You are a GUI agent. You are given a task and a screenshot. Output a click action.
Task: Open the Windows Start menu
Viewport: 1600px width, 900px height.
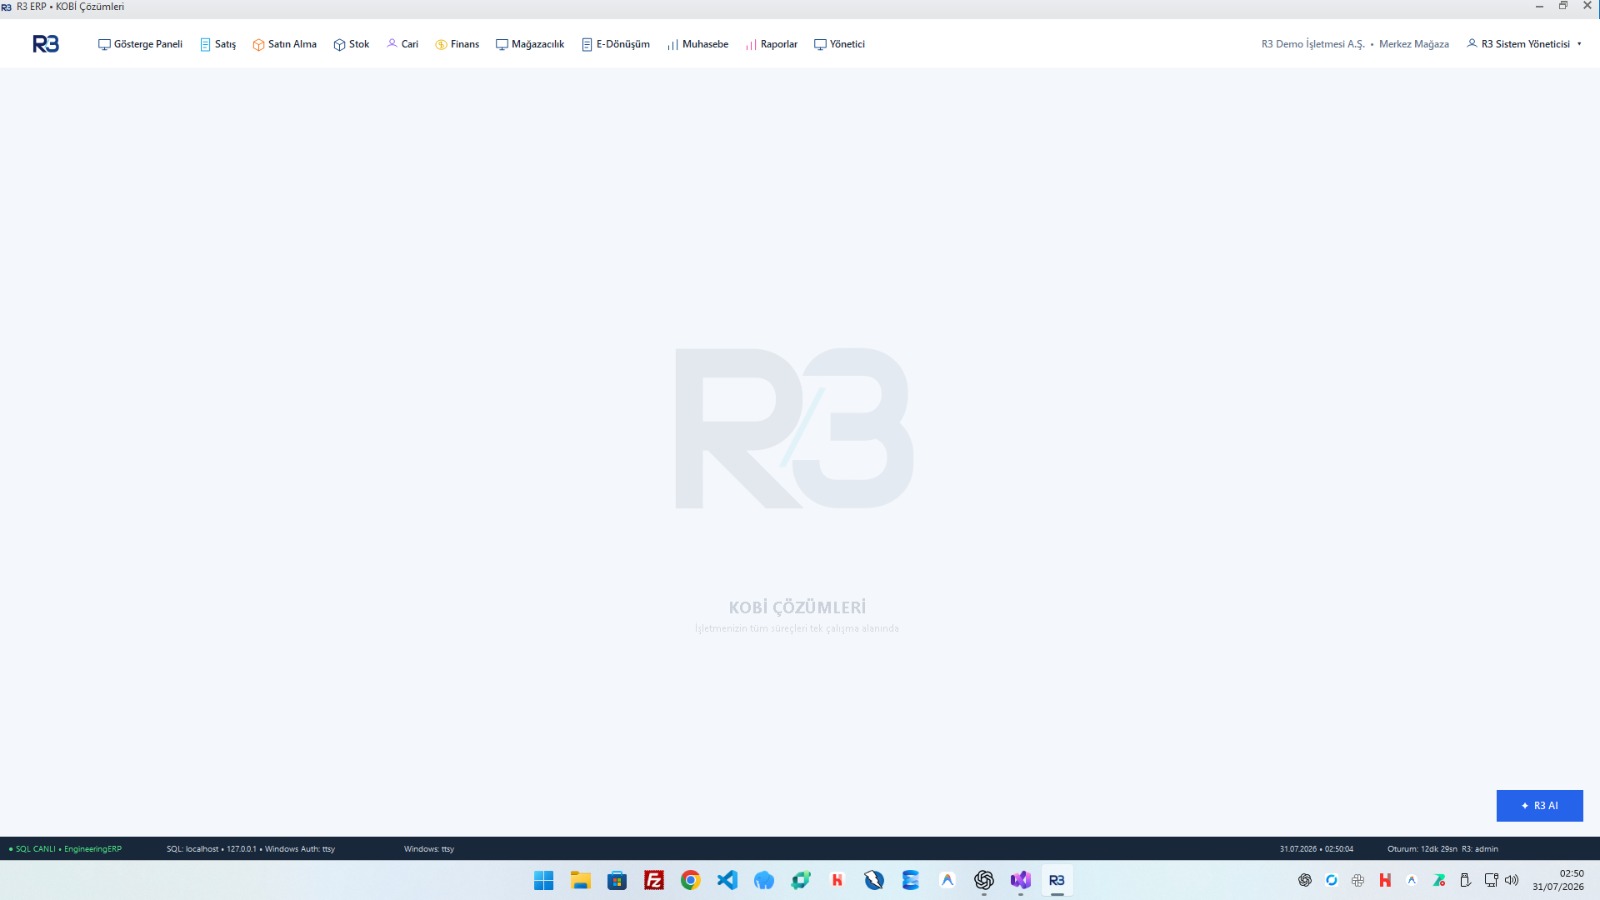point(544,880)
